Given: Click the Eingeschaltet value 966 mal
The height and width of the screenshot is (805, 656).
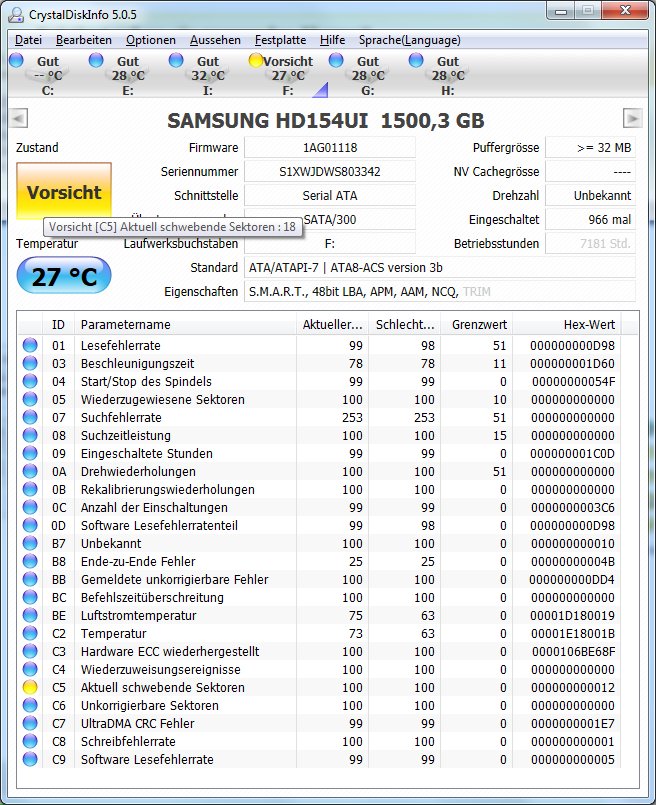Looking at the screenshot, I should pyautogui.click(x=590, y=220).
